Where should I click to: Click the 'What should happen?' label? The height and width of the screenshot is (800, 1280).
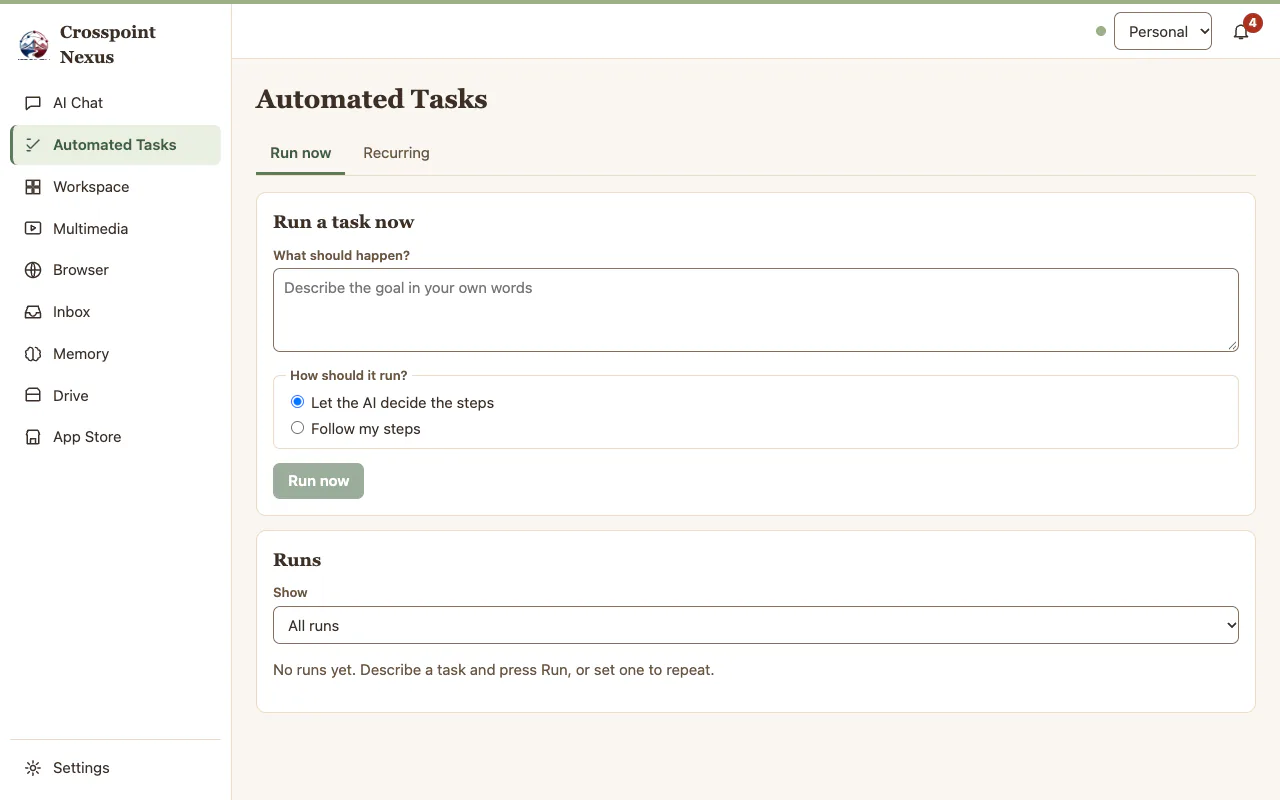(341, 256)
